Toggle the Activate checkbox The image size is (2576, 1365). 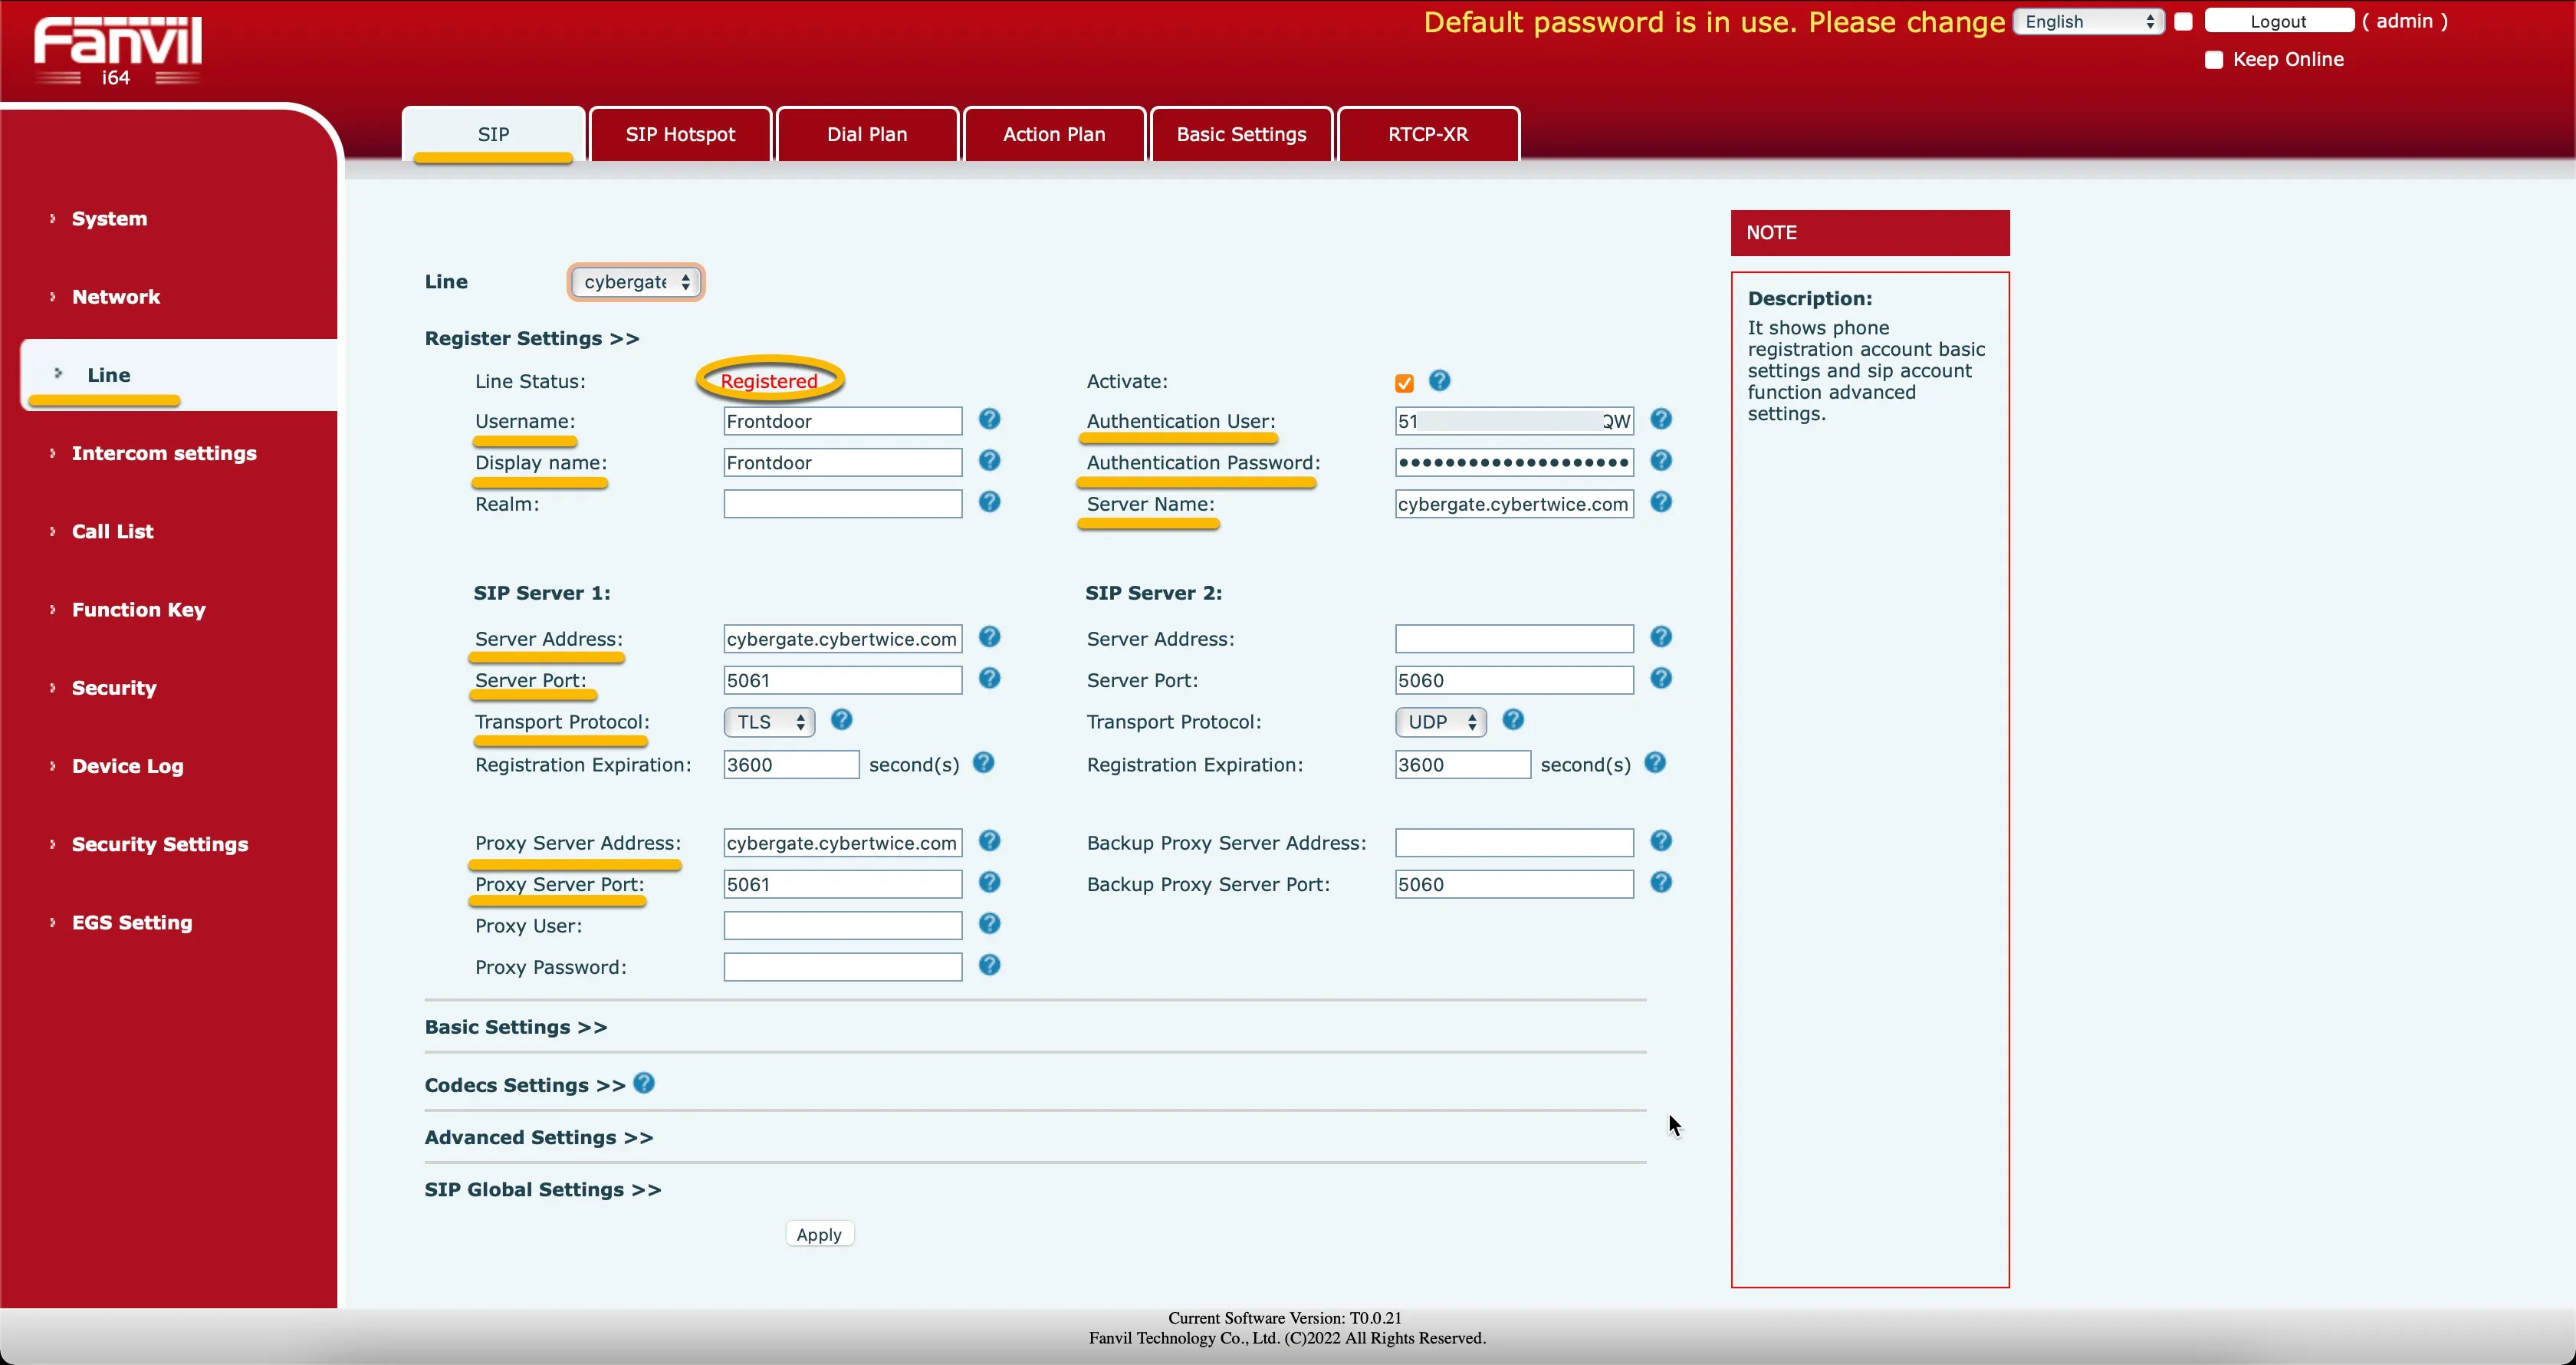pyautogui.click(x=1404, y=383)
